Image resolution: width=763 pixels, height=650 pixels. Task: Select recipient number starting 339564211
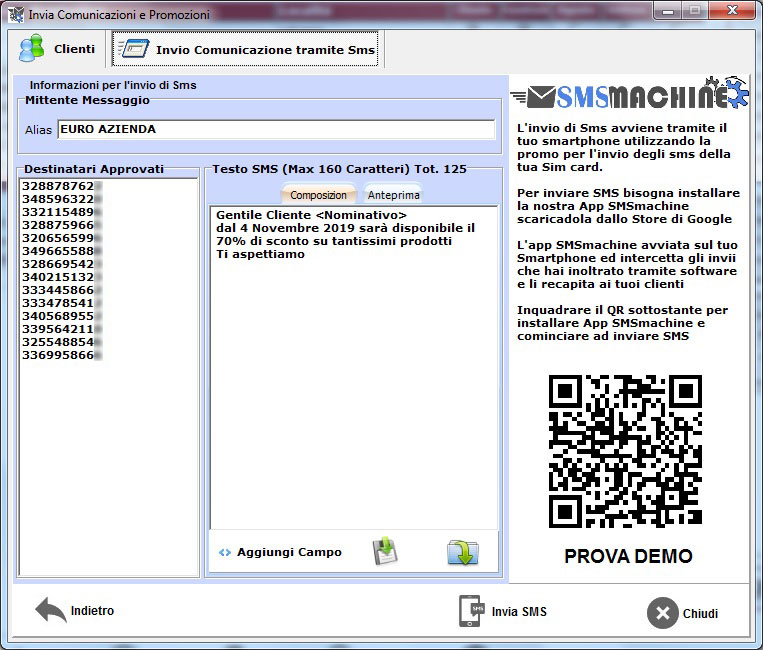coord(62,329)
